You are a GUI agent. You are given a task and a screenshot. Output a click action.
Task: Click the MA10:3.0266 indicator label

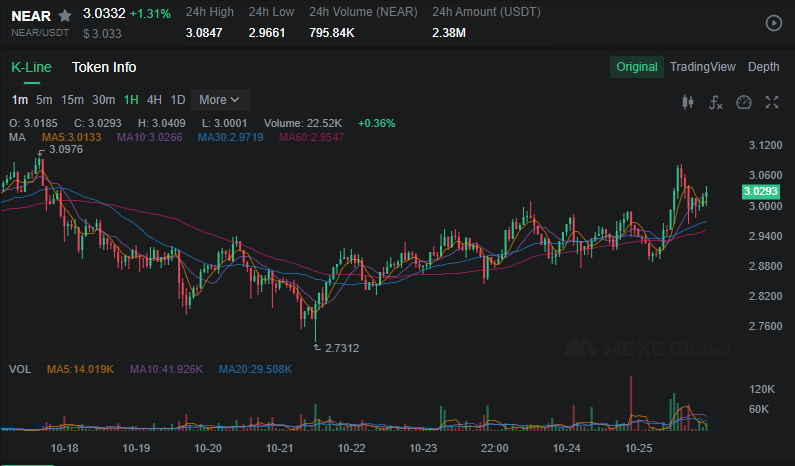[x=150, y=137]
